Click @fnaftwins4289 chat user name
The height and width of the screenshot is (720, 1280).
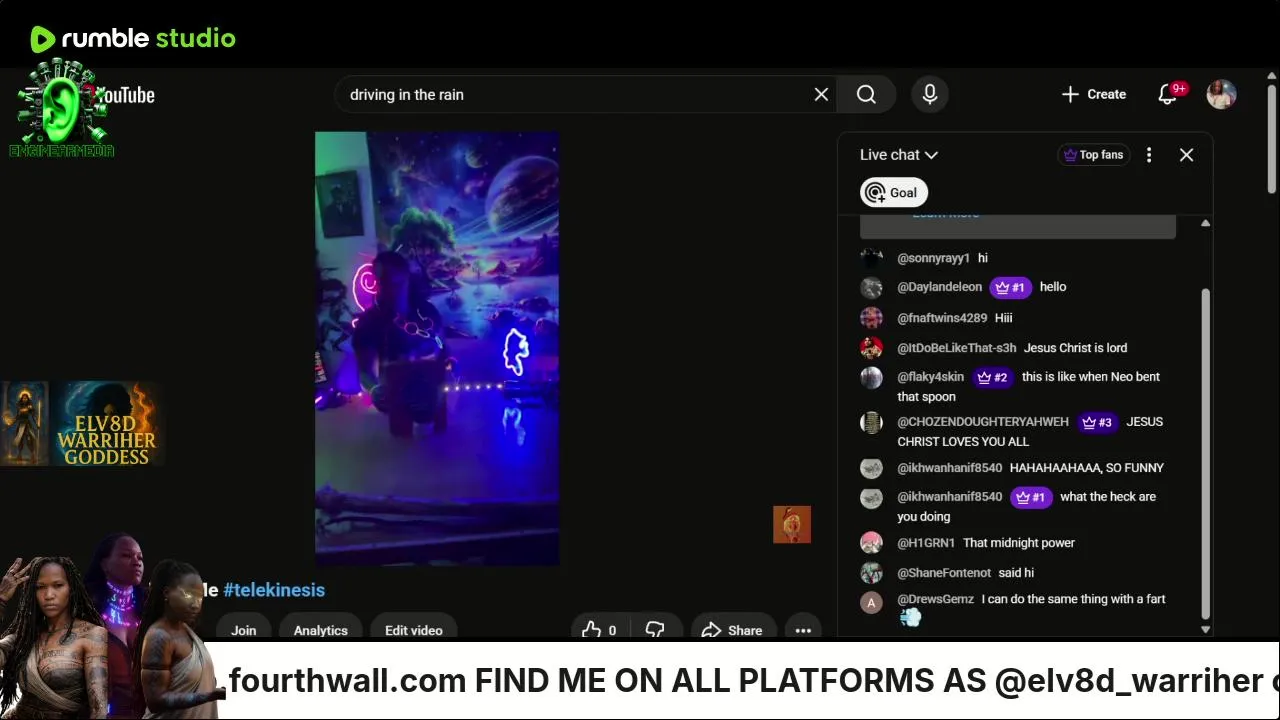(942, 318)
